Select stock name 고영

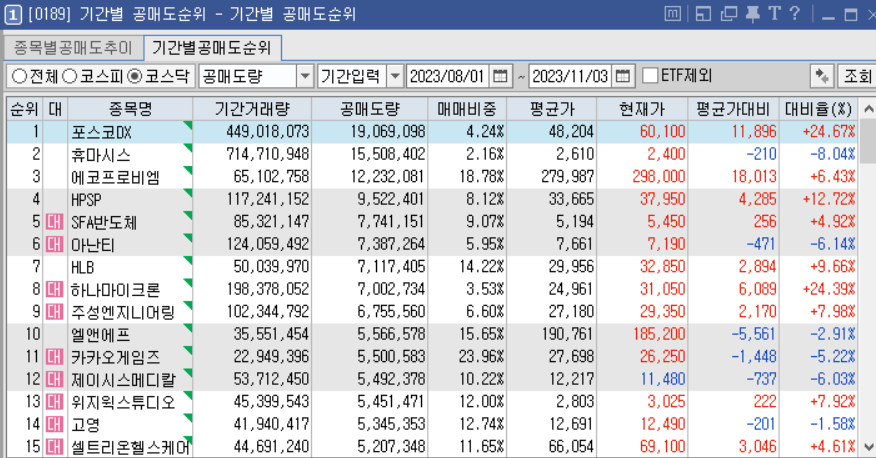coord(85,424)
